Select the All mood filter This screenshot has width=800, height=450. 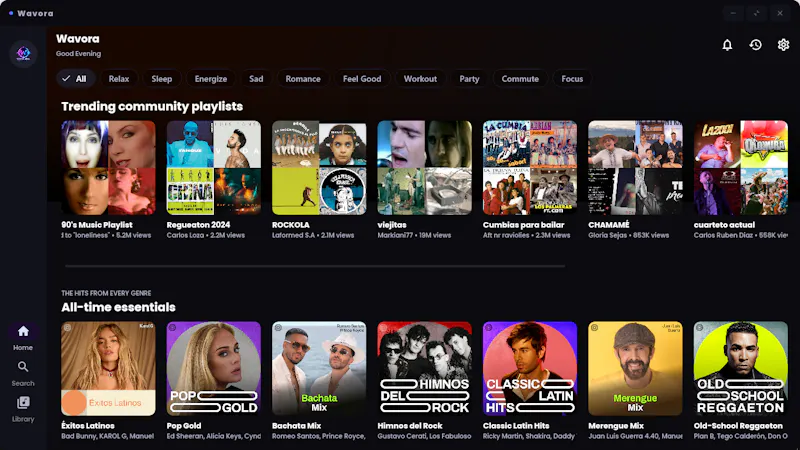(x=74, y=79)
